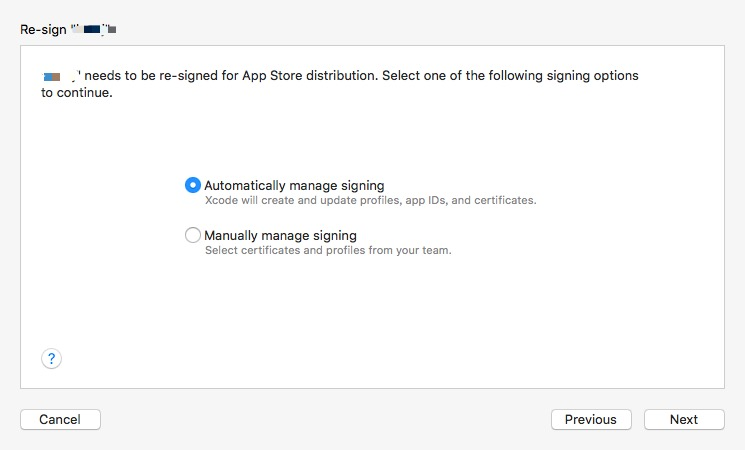Click the redacted app name in the title
This screenshot has width=745, height=450.
point(94,30)
